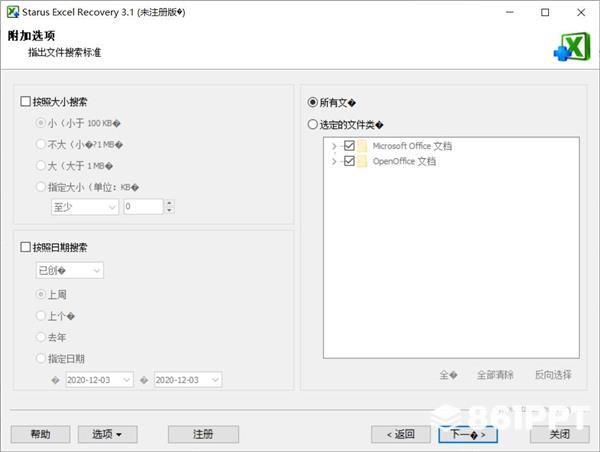Image resolution: width=600 pixels, height=452 pixels.
Task: Select the 指定大小 radio option
Action: (x=41, y=187)
